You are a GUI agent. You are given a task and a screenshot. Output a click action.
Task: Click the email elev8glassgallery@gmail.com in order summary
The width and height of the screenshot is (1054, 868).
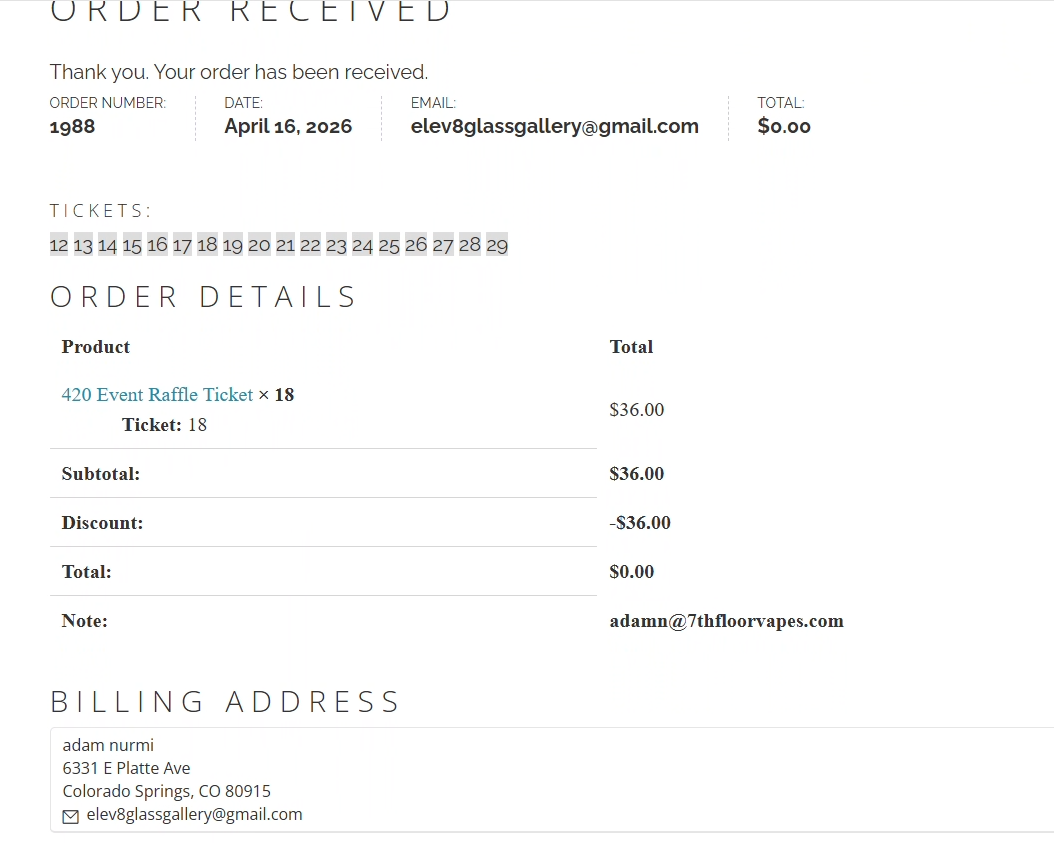click(x=554, y=127)
